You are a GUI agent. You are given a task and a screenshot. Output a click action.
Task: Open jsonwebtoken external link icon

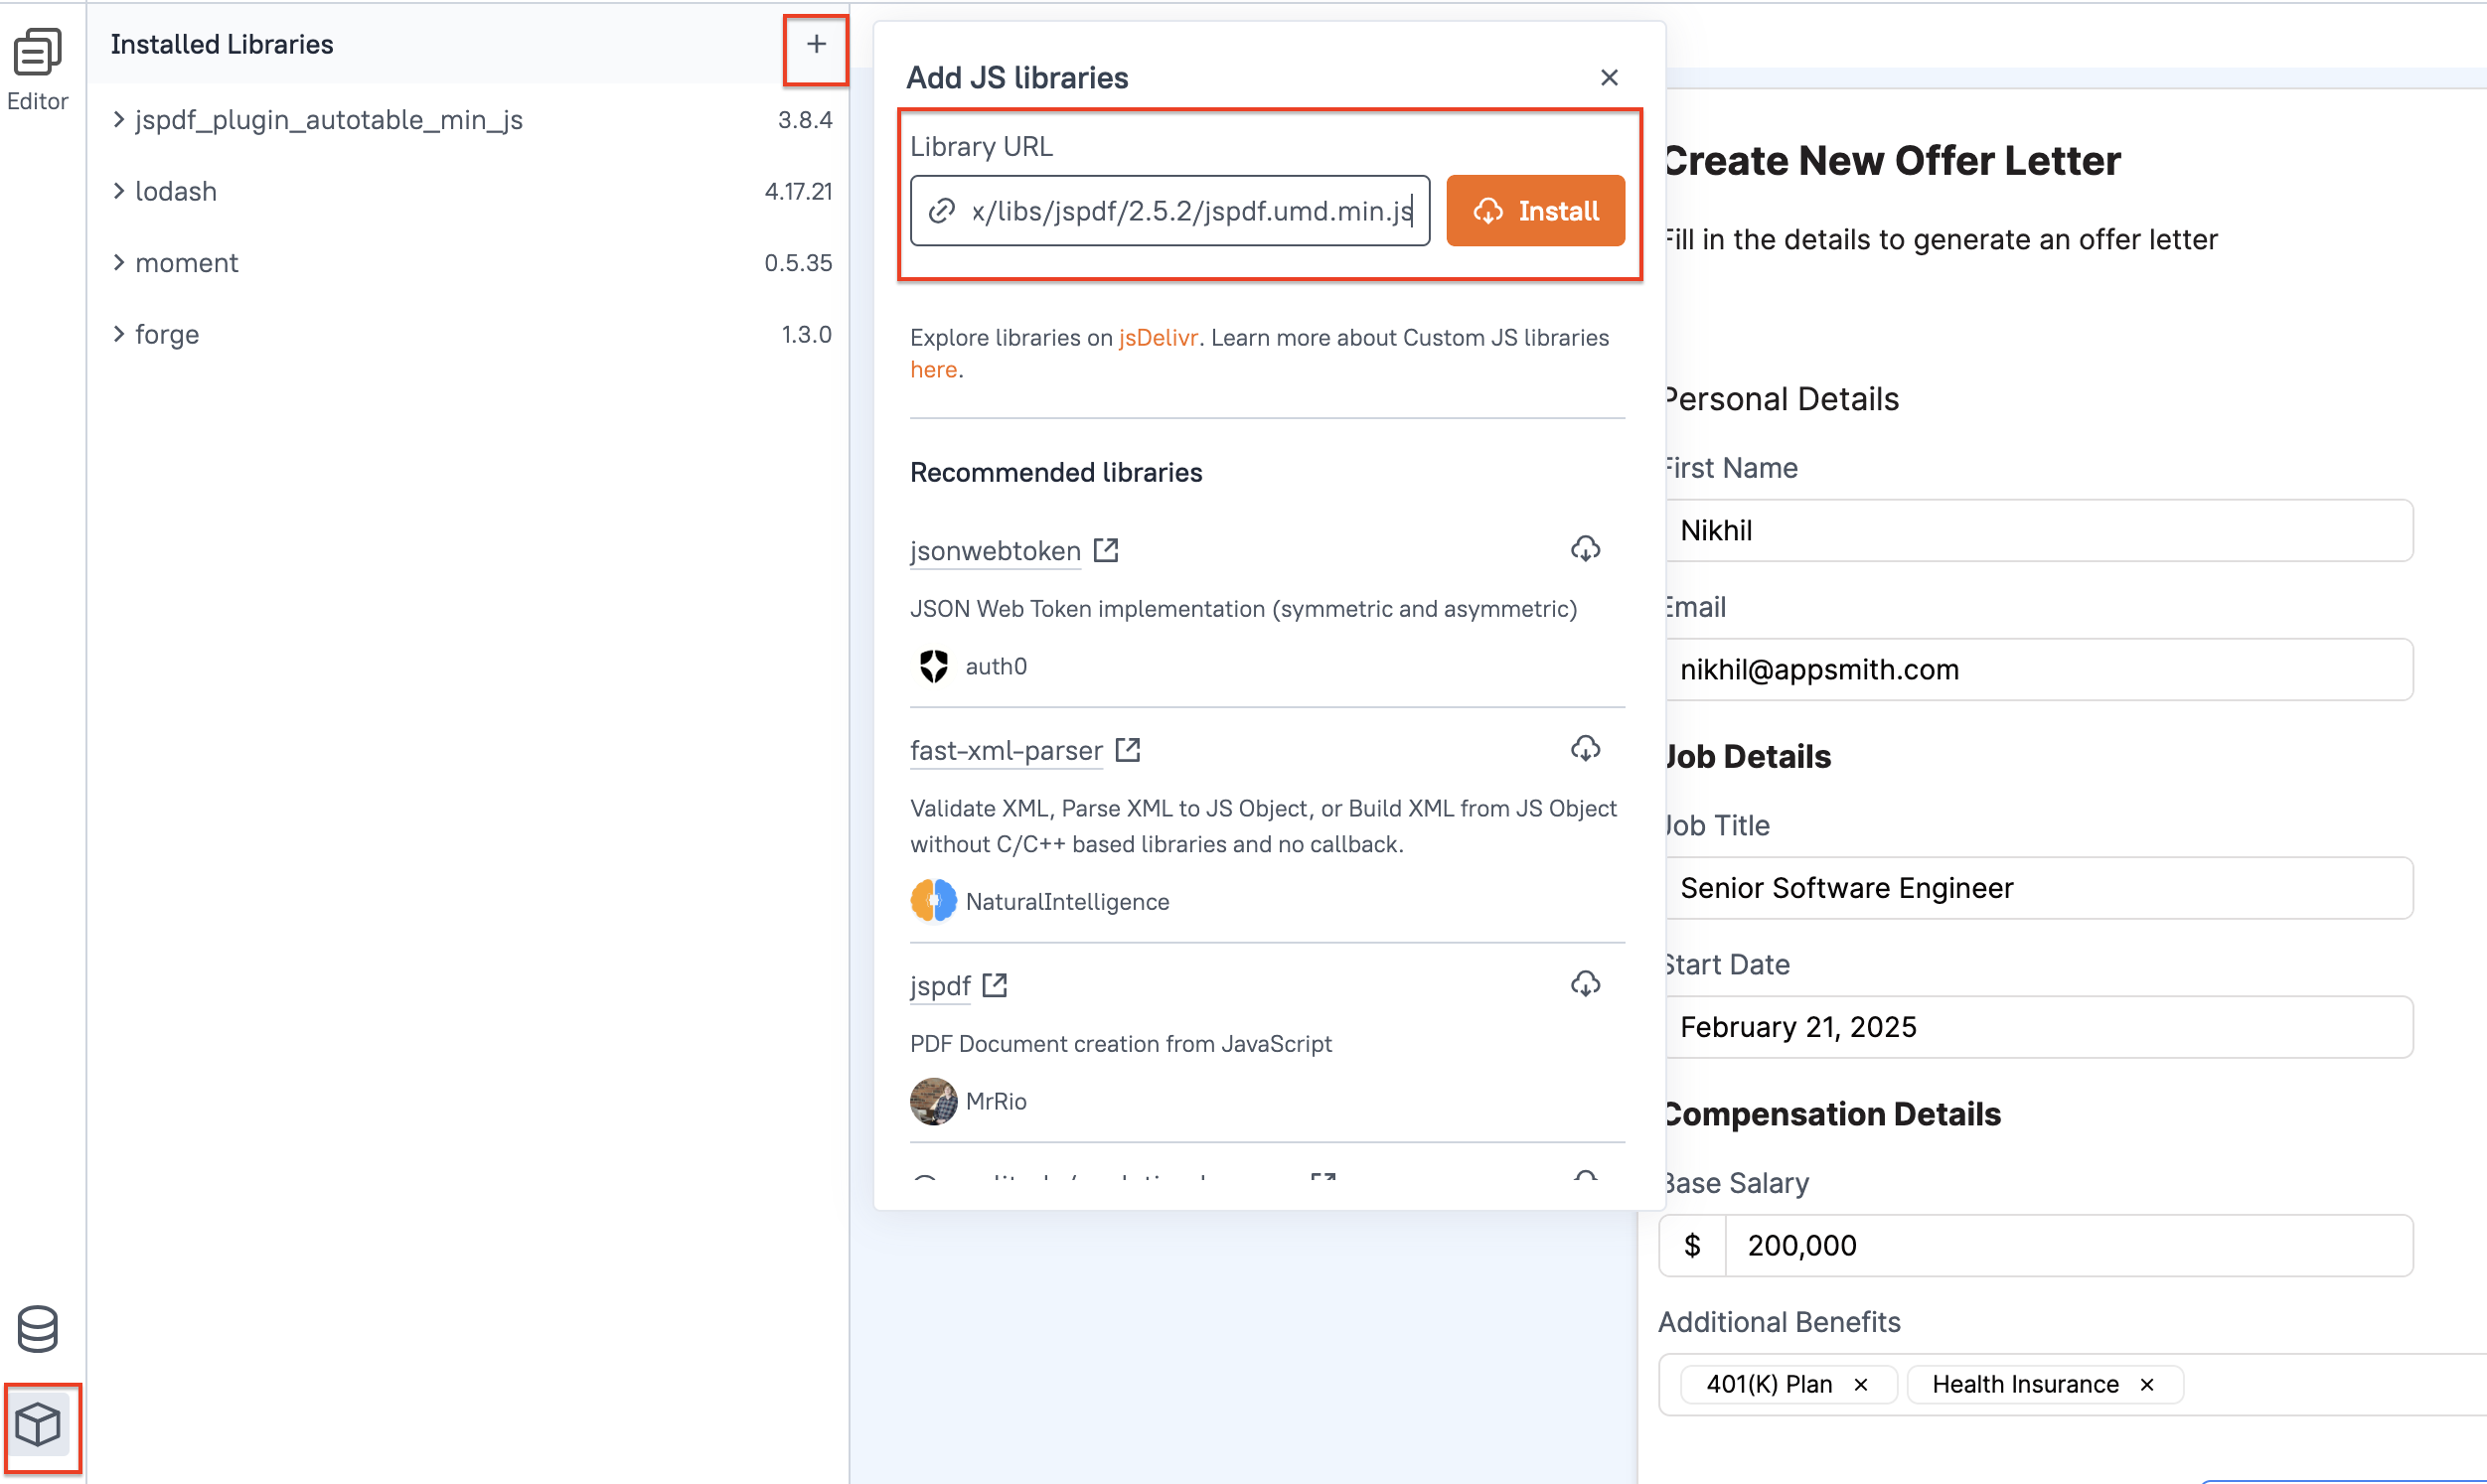click(x=1106, y=550)
